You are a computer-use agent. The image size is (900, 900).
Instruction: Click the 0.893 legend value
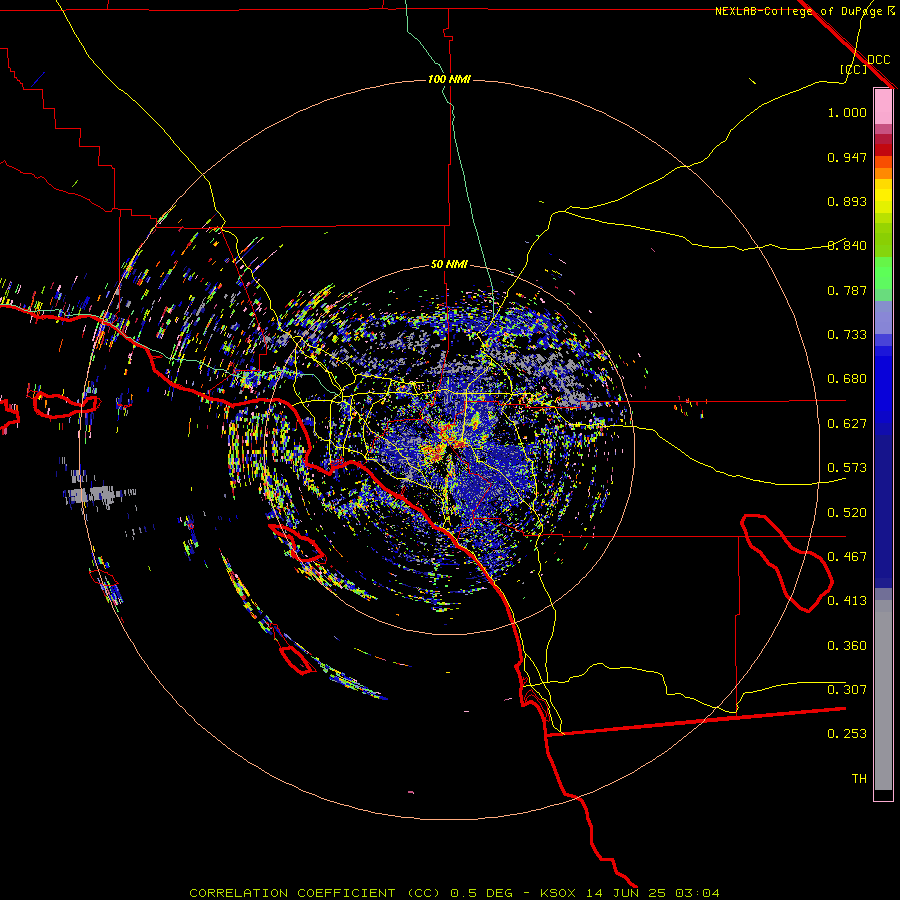847,201
